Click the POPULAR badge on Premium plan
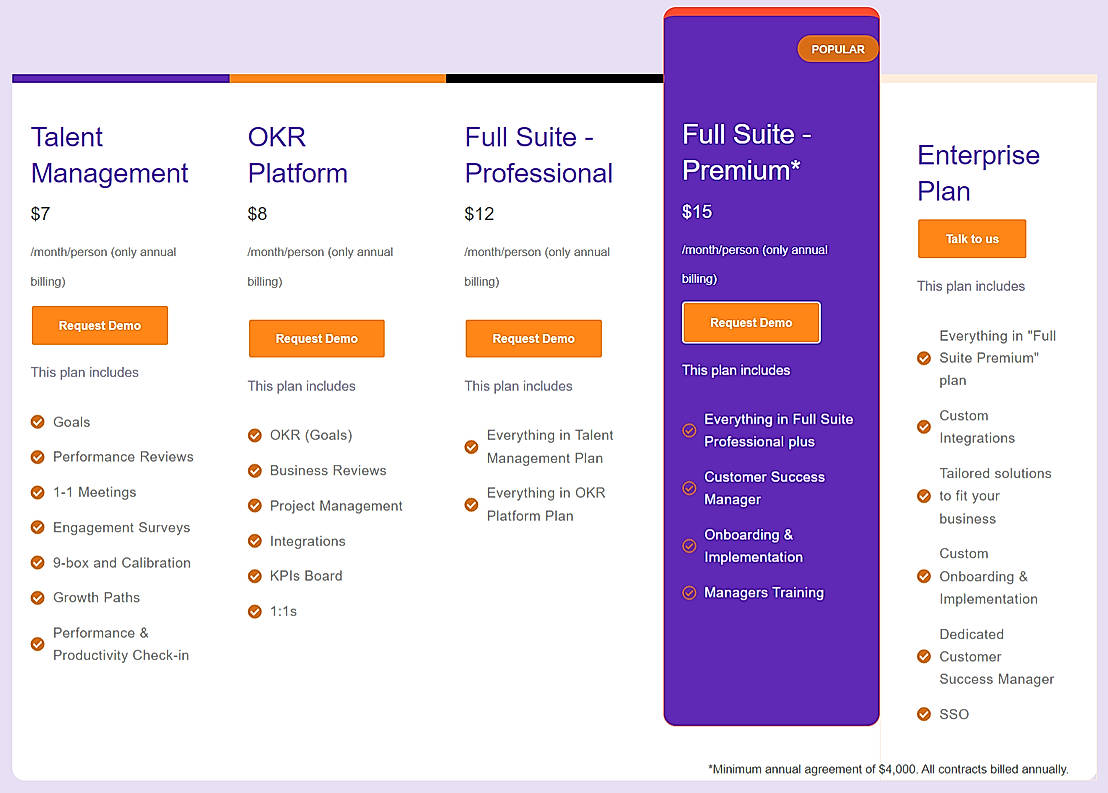 pos(837,49)
